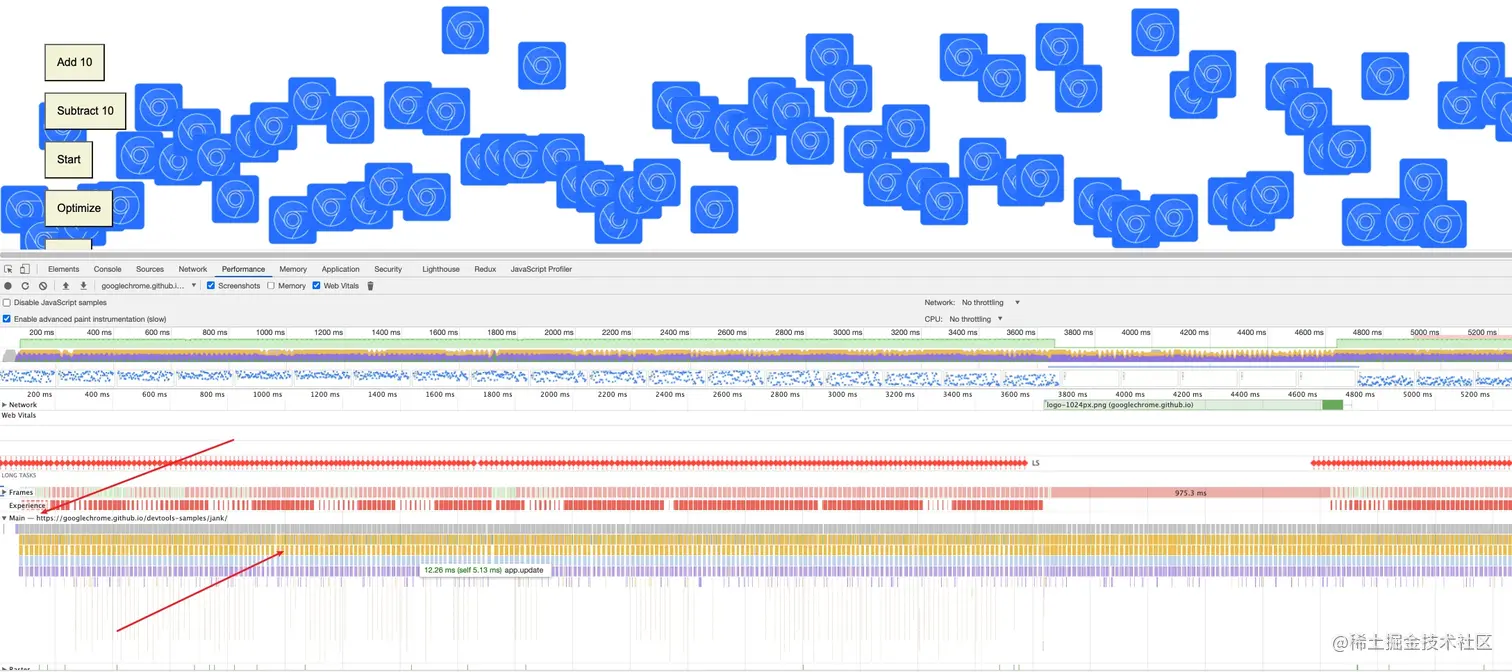The height and width of the screenshot is (672, 1512).
Task: Toggle the Memory checkbox
Action: (x=271, y=286)
